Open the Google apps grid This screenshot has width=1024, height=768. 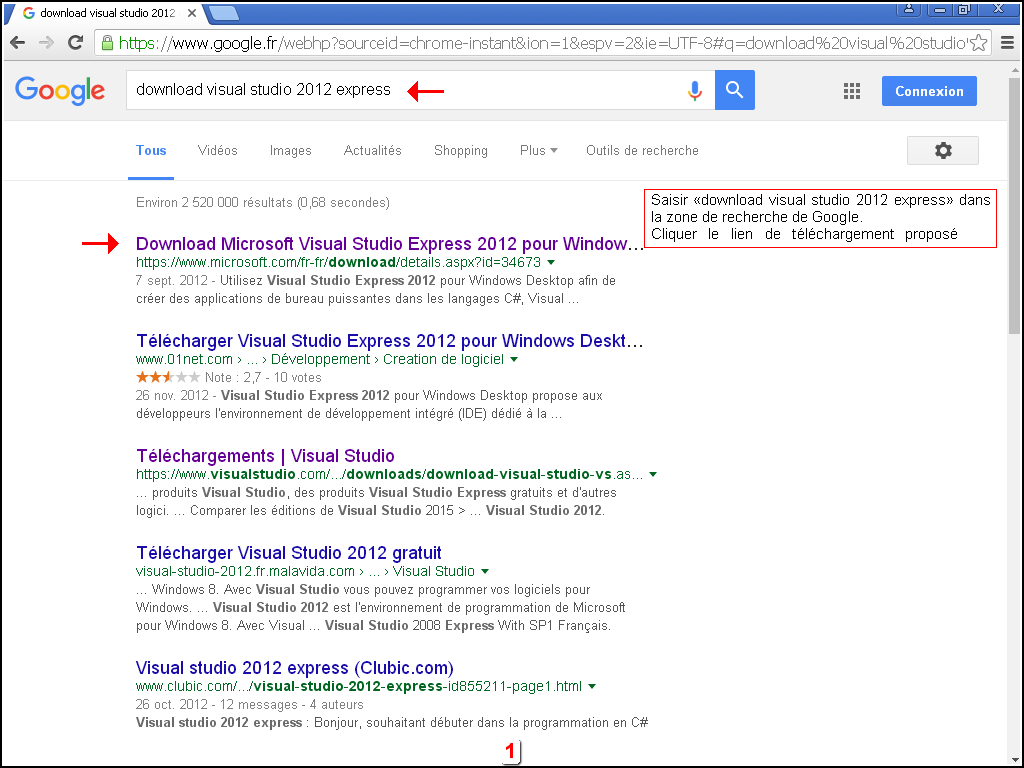coord(852,91)
